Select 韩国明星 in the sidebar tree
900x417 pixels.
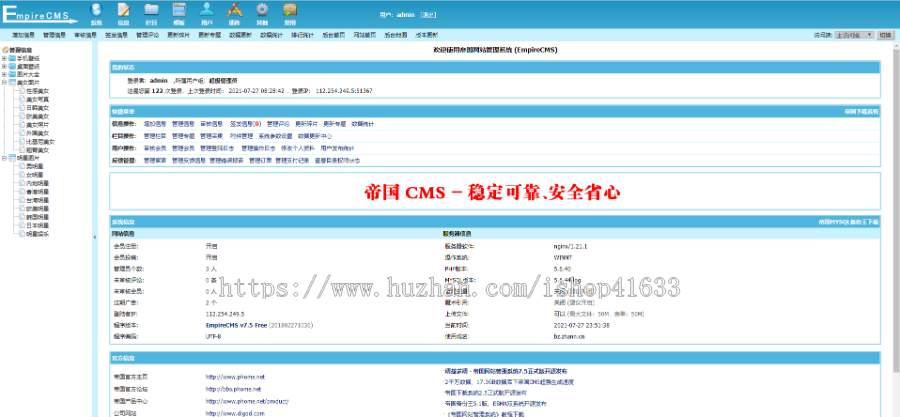pos(38,216)
